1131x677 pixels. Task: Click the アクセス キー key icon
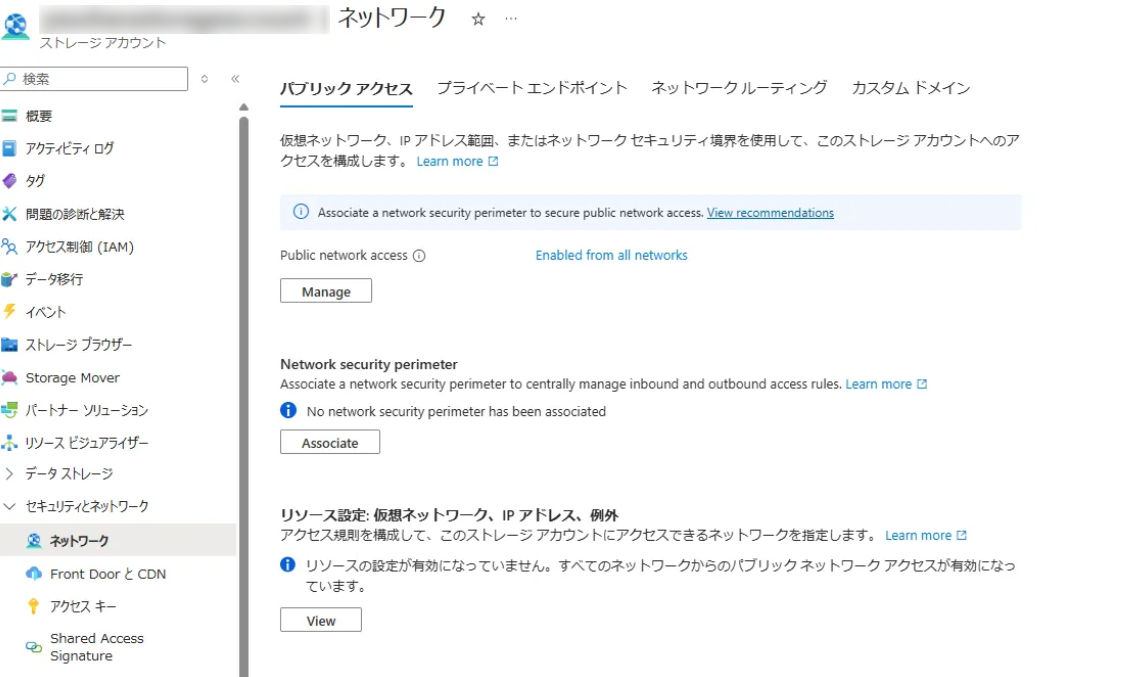[34, 607]
